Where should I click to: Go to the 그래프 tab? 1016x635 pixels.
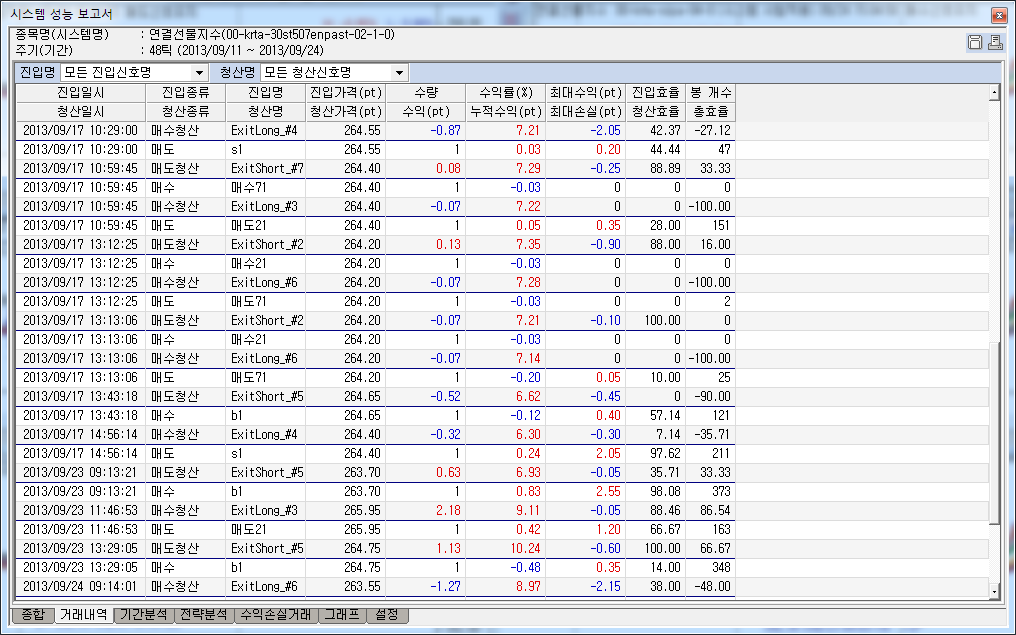coord(341,615)
